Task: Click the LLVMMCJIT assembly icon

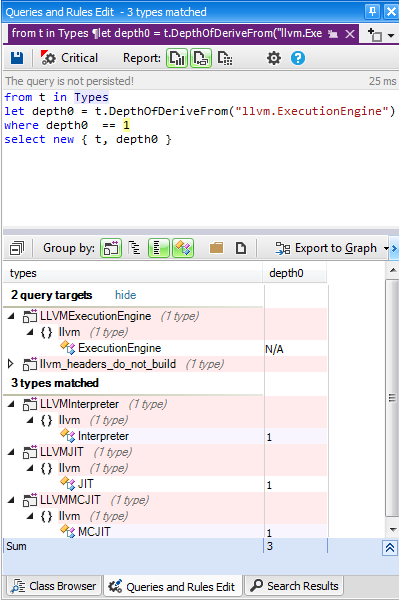Action: [x=30, y=500]
